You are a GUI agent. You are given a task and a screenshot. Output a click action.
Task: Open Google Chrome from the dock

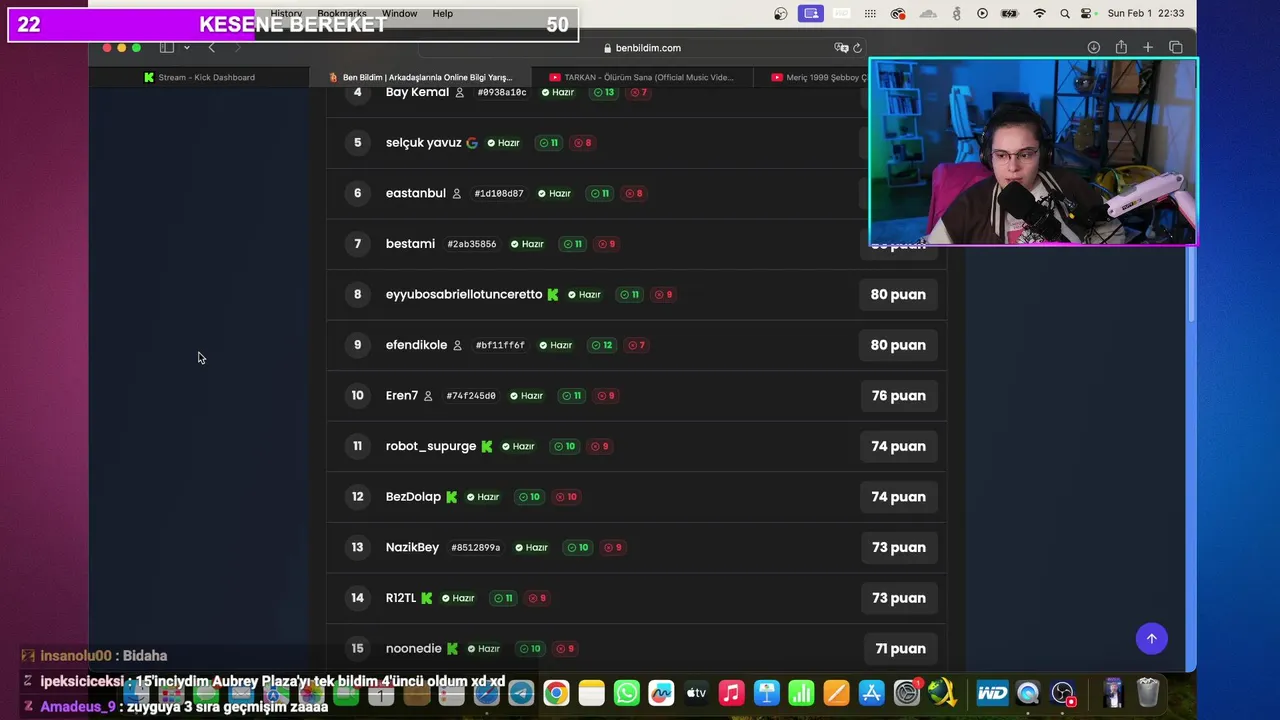[x=556, y=693]
